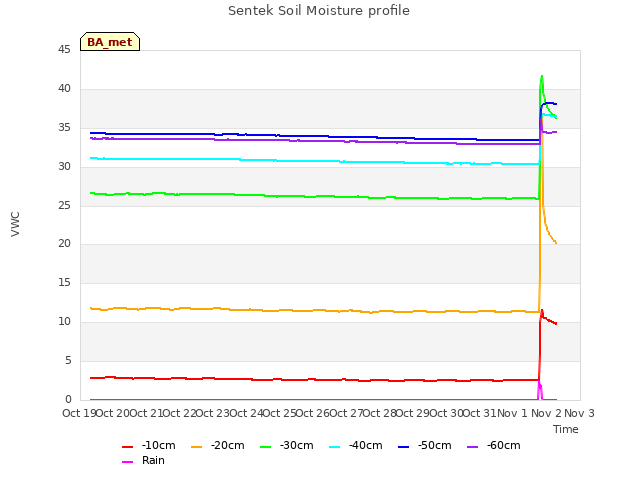The image size is (640, 480).
Task: Click the 5 y-axis tick label
Action: pyautogui.click(x=68, y=360)
